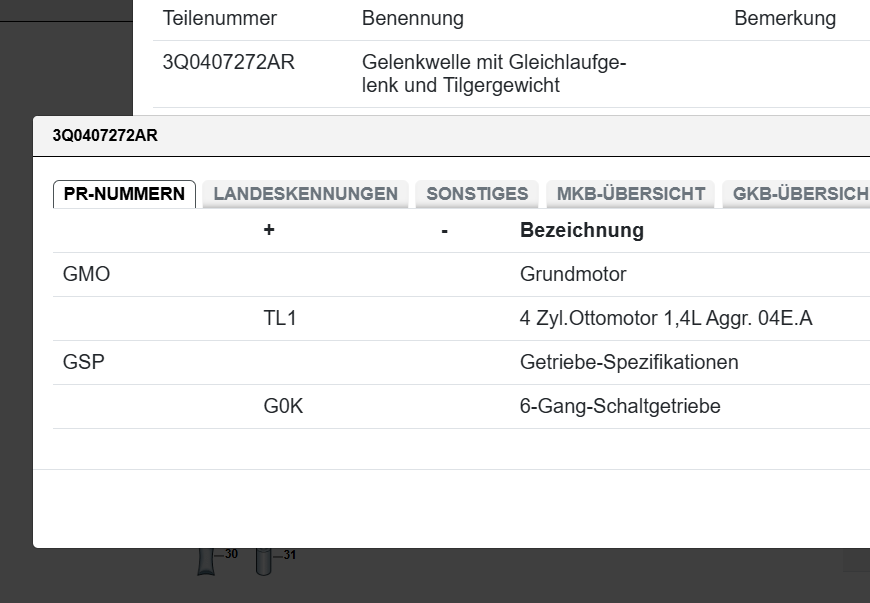The width and height of the screenshot is (870, 603).
Task: Click the part thumbnail labeled 31
Action: pos(263,565)
